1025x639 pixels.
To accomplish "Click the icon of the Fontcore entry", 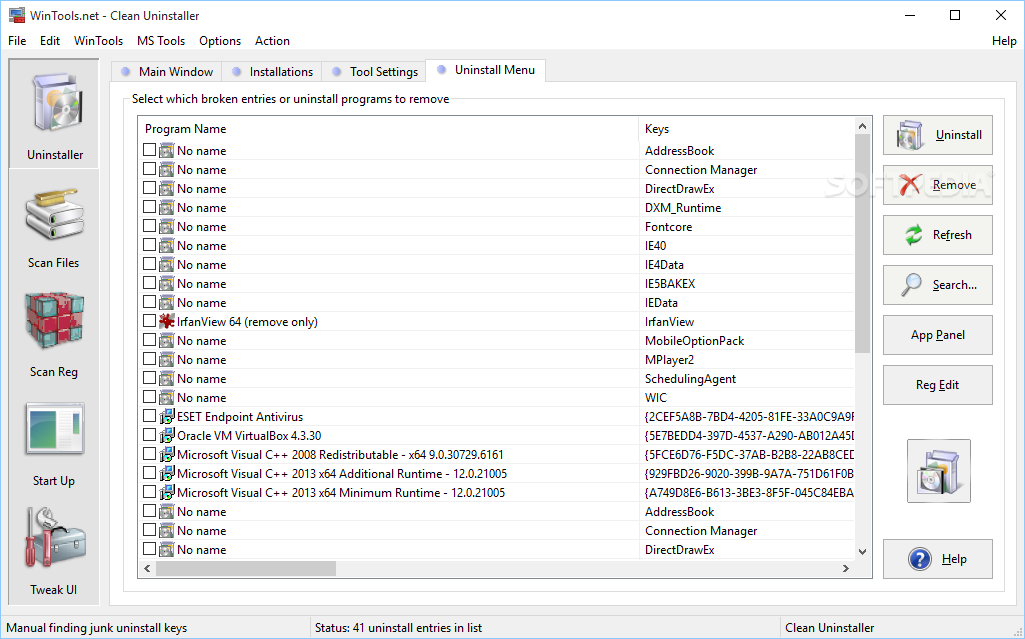I will (x=167, y=226).
